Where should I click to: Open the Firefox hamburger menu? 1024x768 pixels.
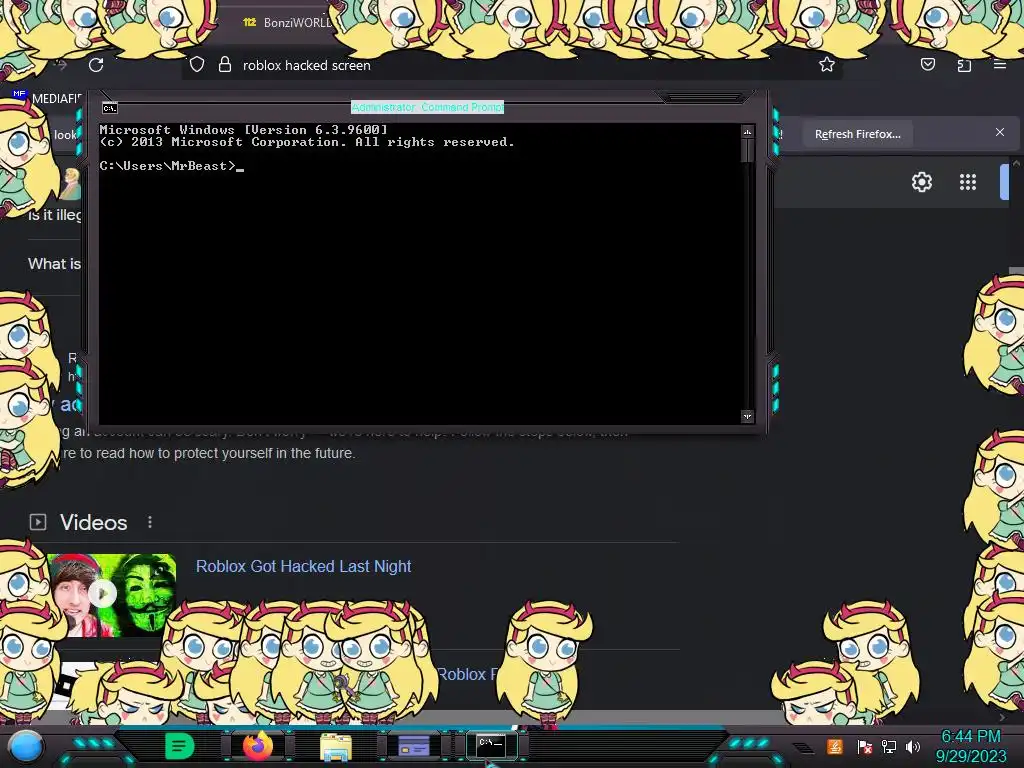click(1000, 64)
